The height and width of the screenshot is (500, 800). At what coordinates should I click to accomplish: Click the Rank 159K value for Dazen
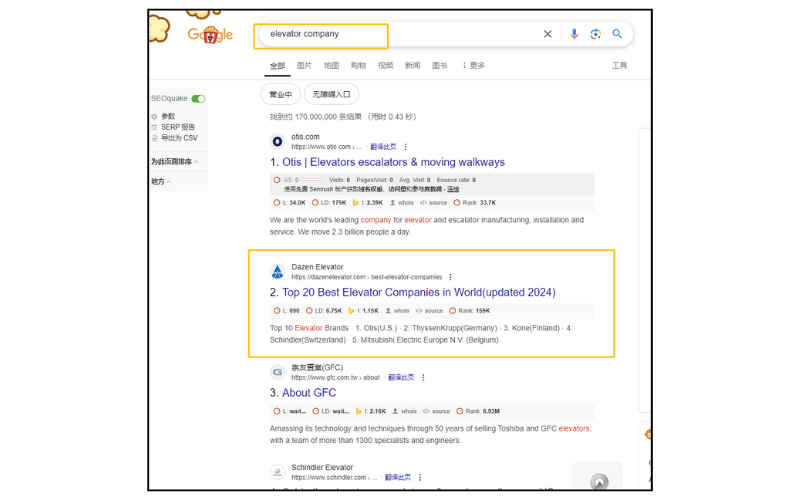pyautogui.click(x=470, y=311)
